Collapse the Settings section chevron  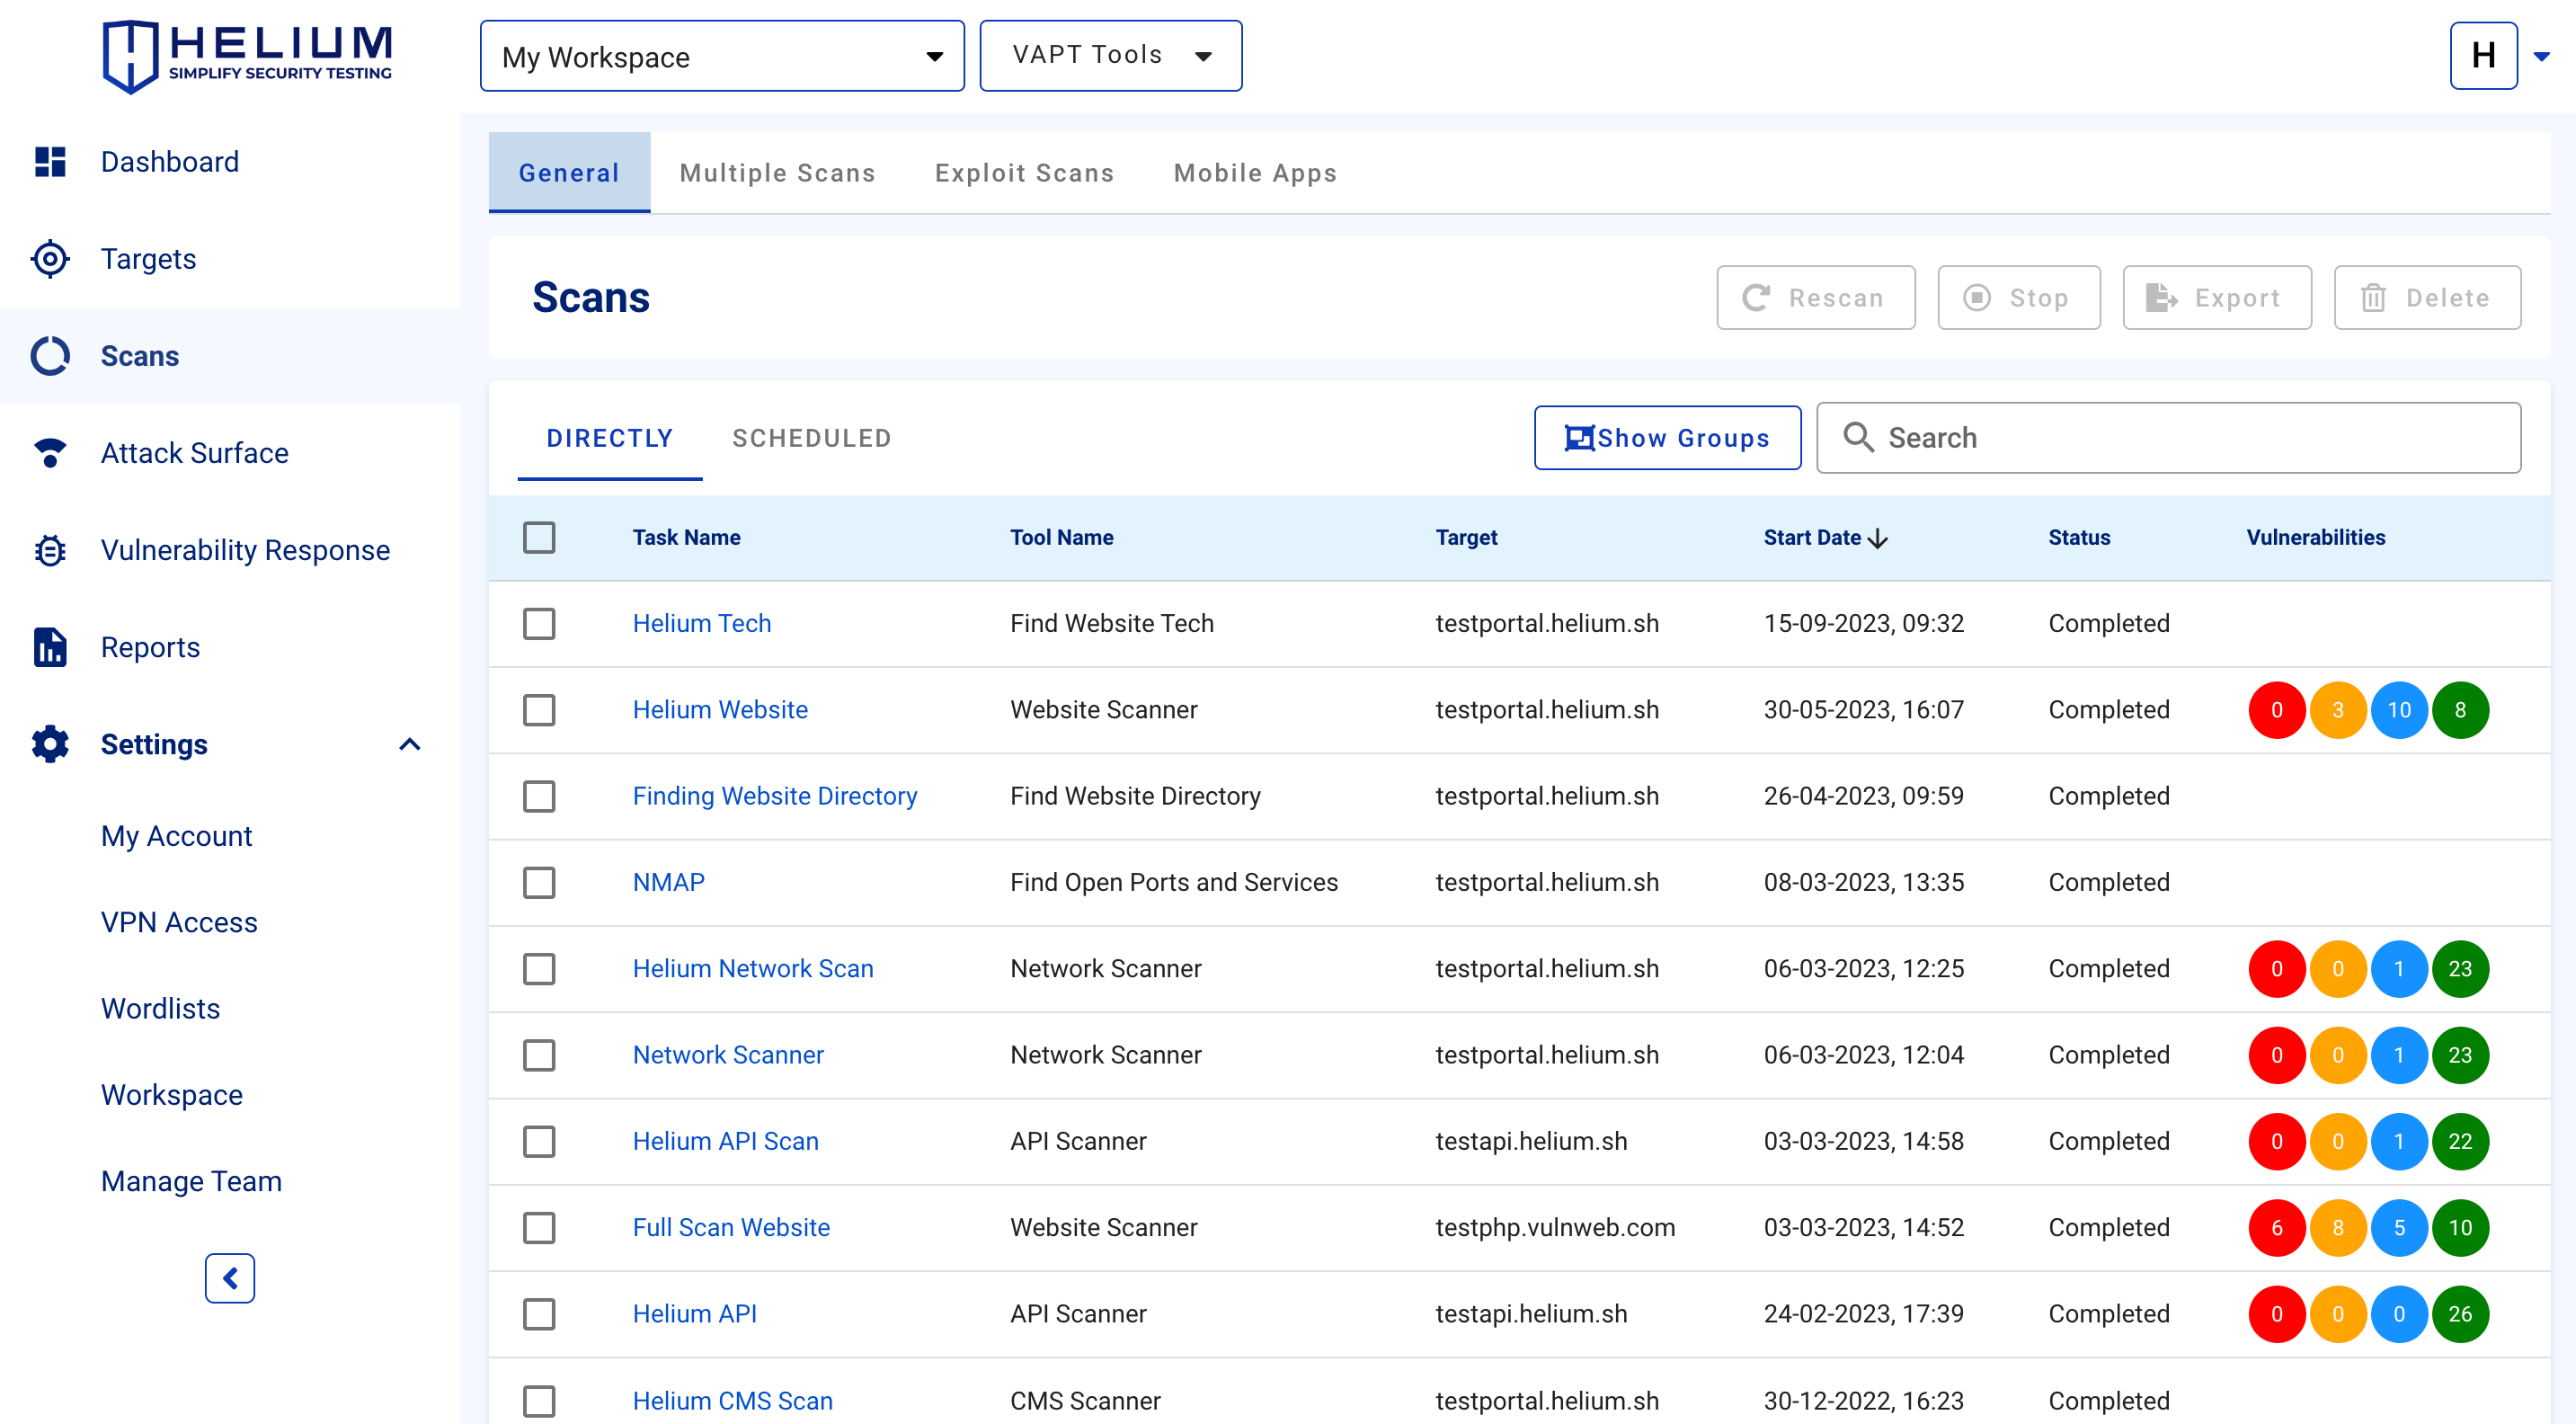pyautogui.click(x=409, y=743)
